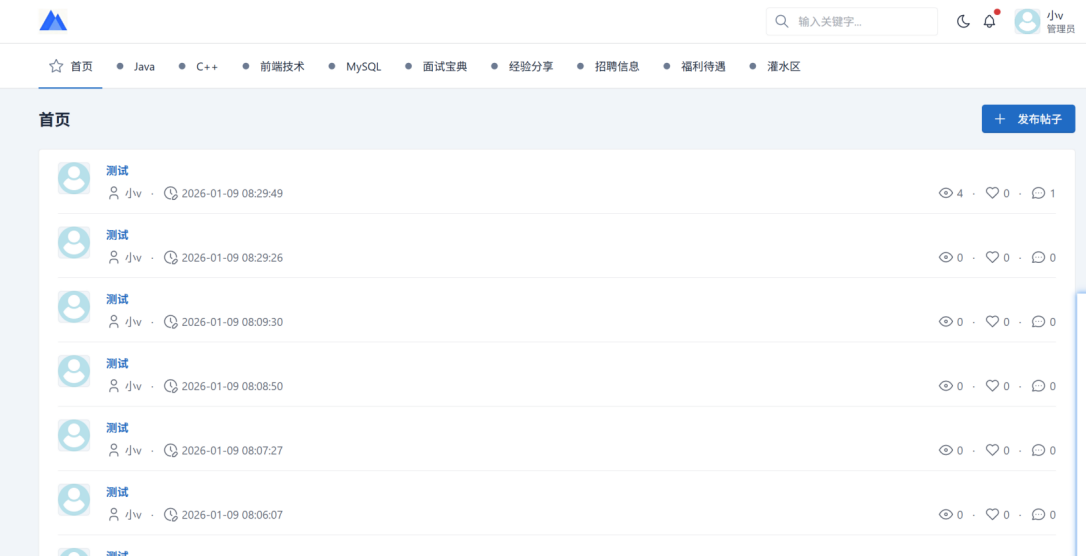Open notifications via the bell icon
Image resolution: width=1087 pixels, height=556 pixels.
989,21
